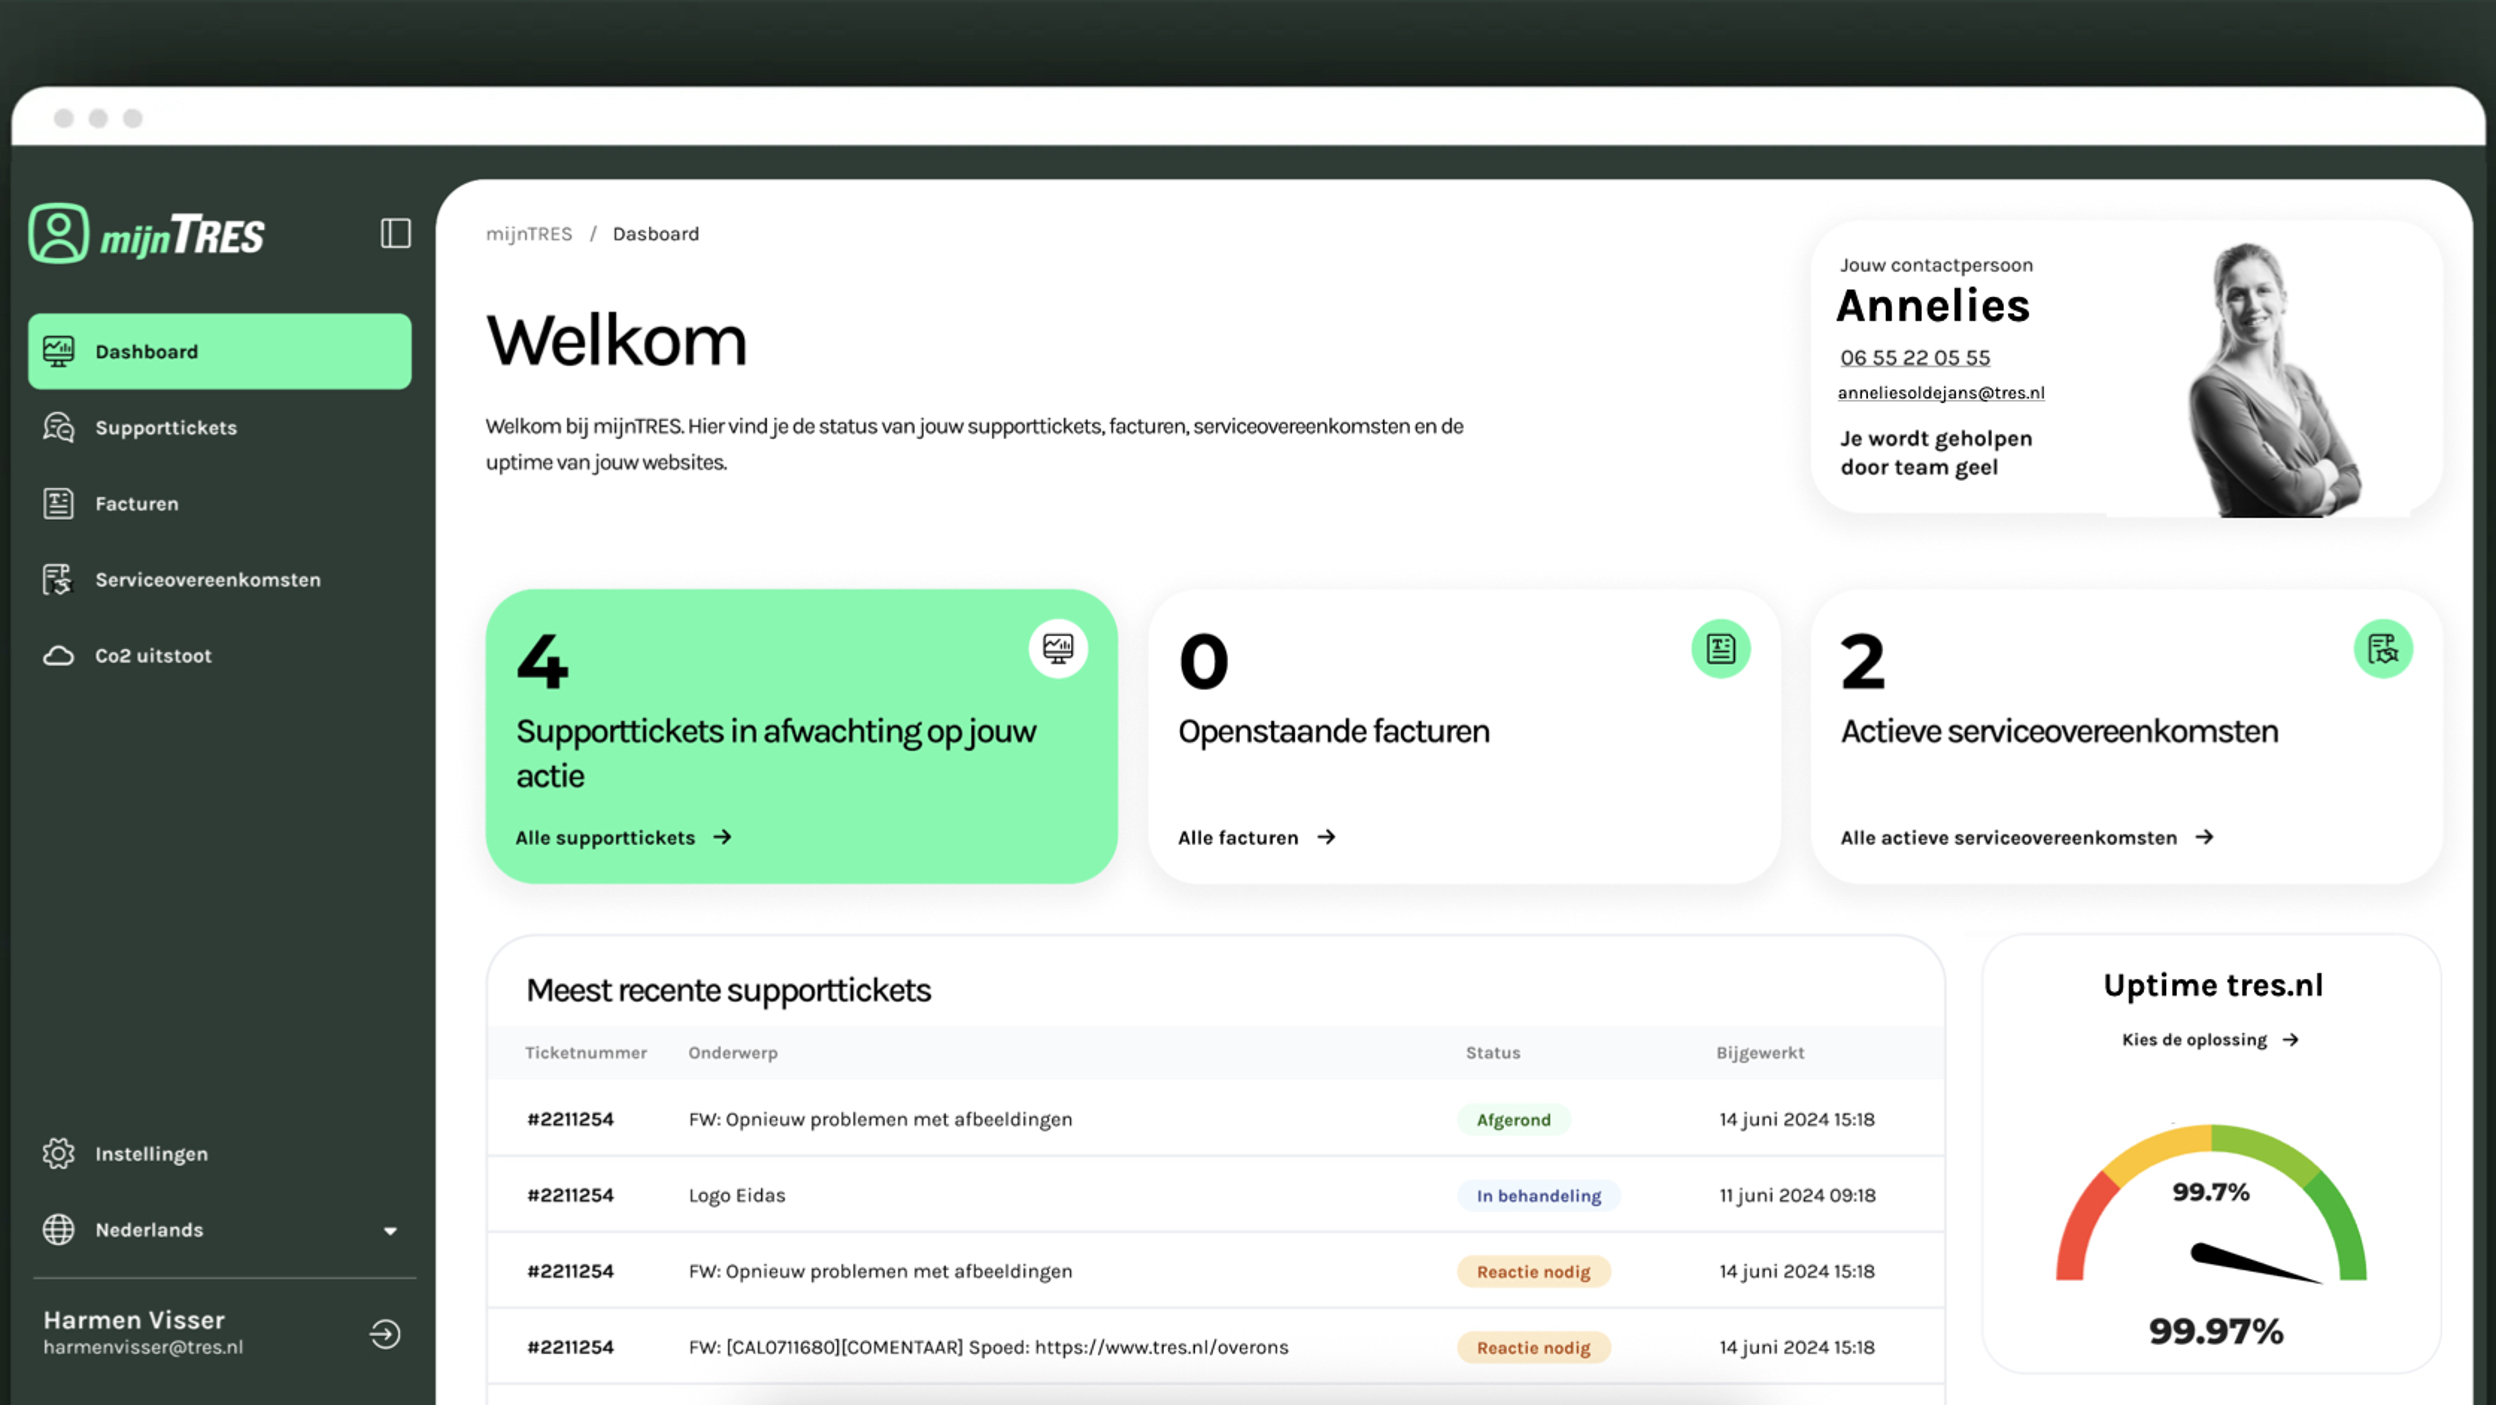Viewport: 2496px width, 1405px height.
Task: Open the Supporttickets sidebar item
Action: tap(166, 428)
